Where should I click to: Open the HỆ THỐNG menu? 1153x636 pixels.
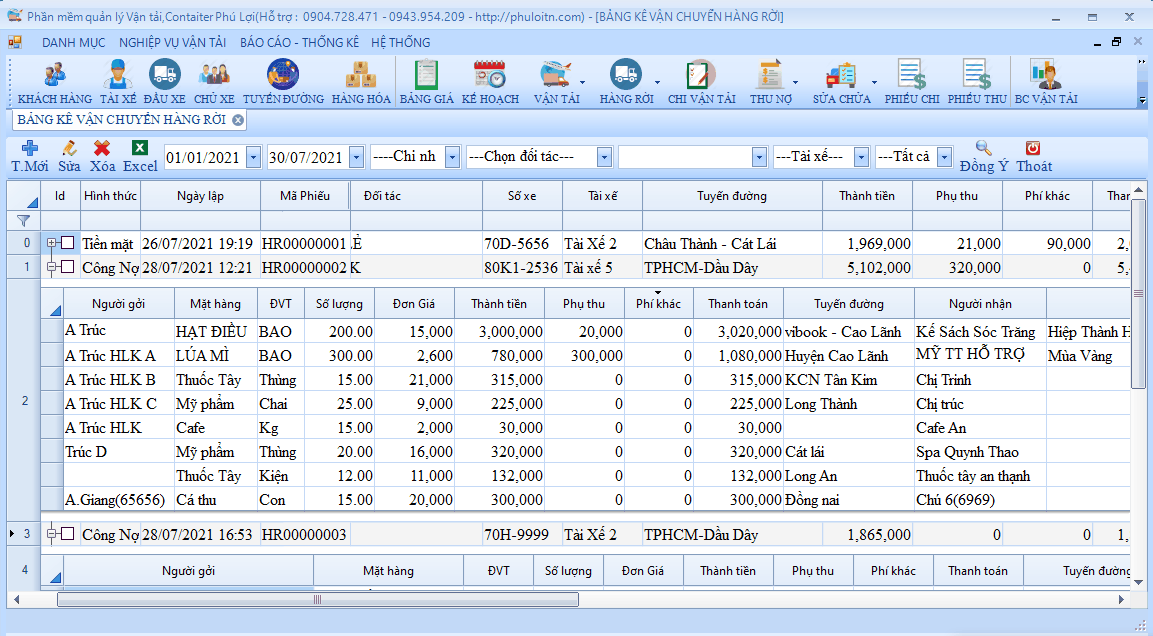tap(401, 43)
